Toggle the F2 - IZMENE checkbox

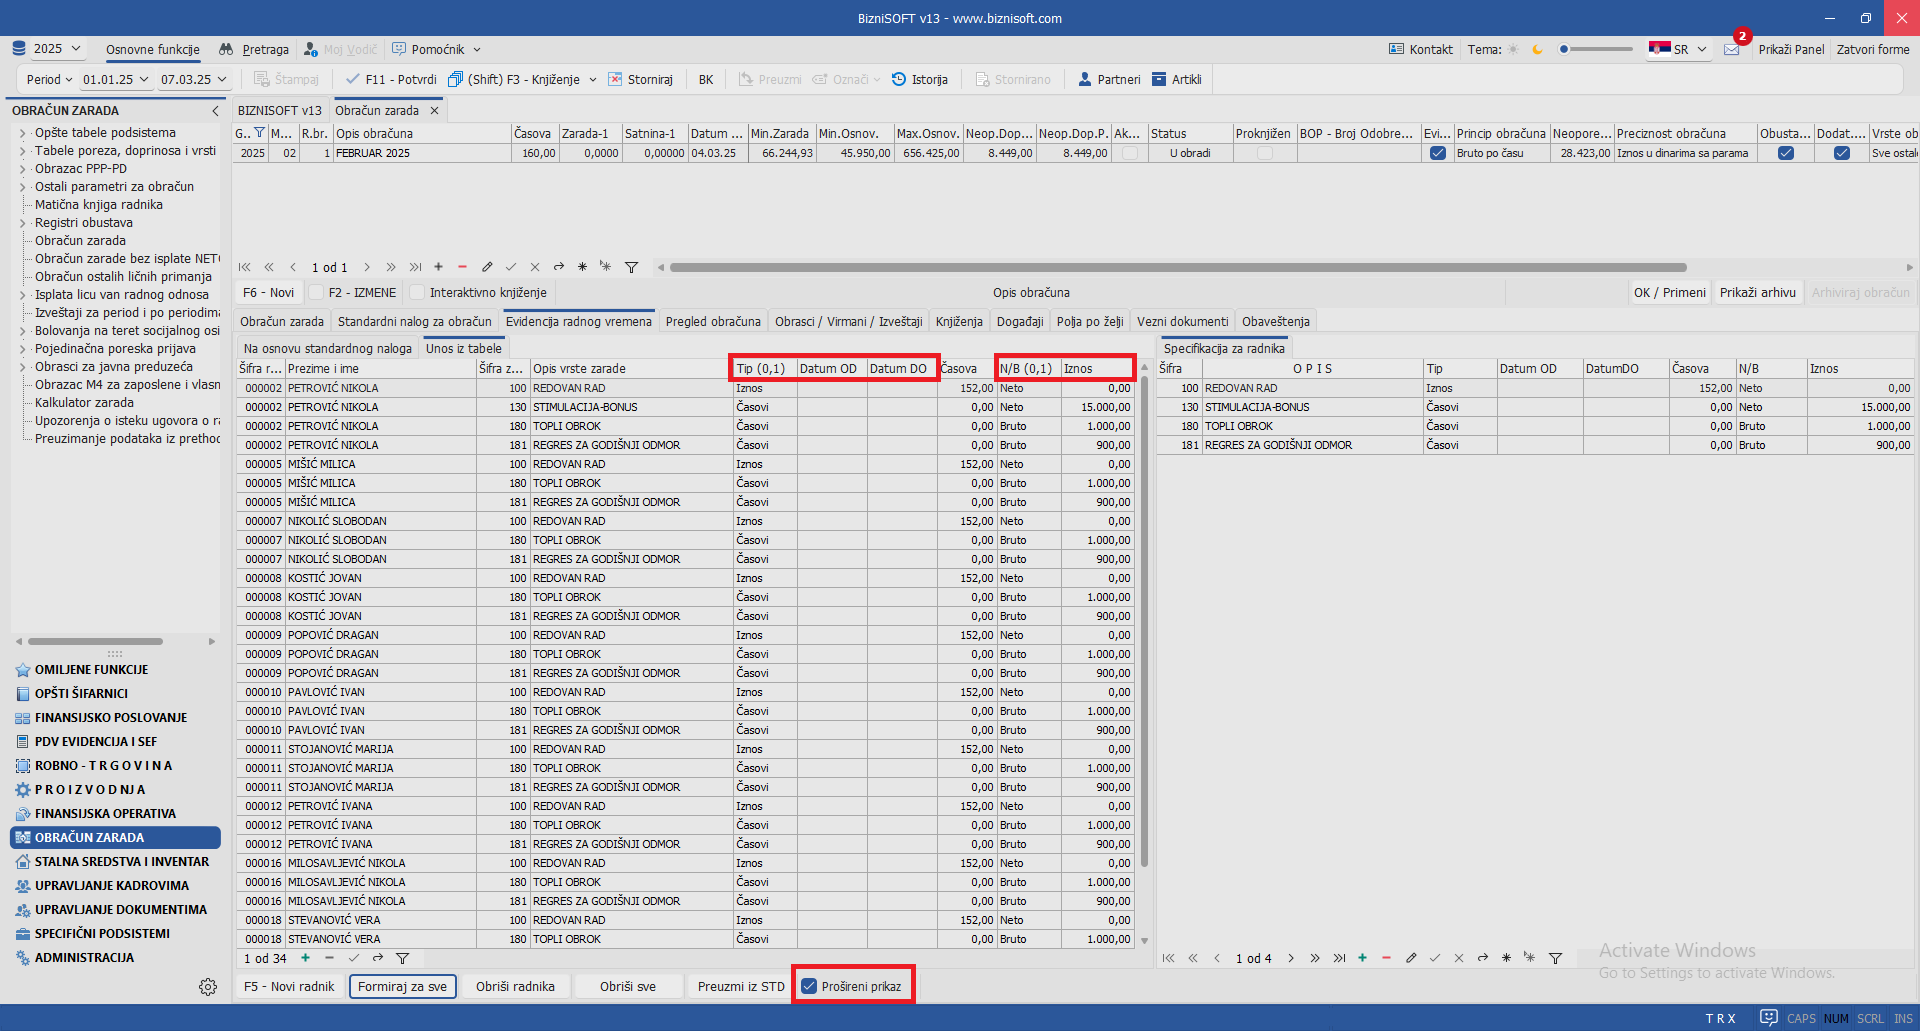tap(316, 293)
